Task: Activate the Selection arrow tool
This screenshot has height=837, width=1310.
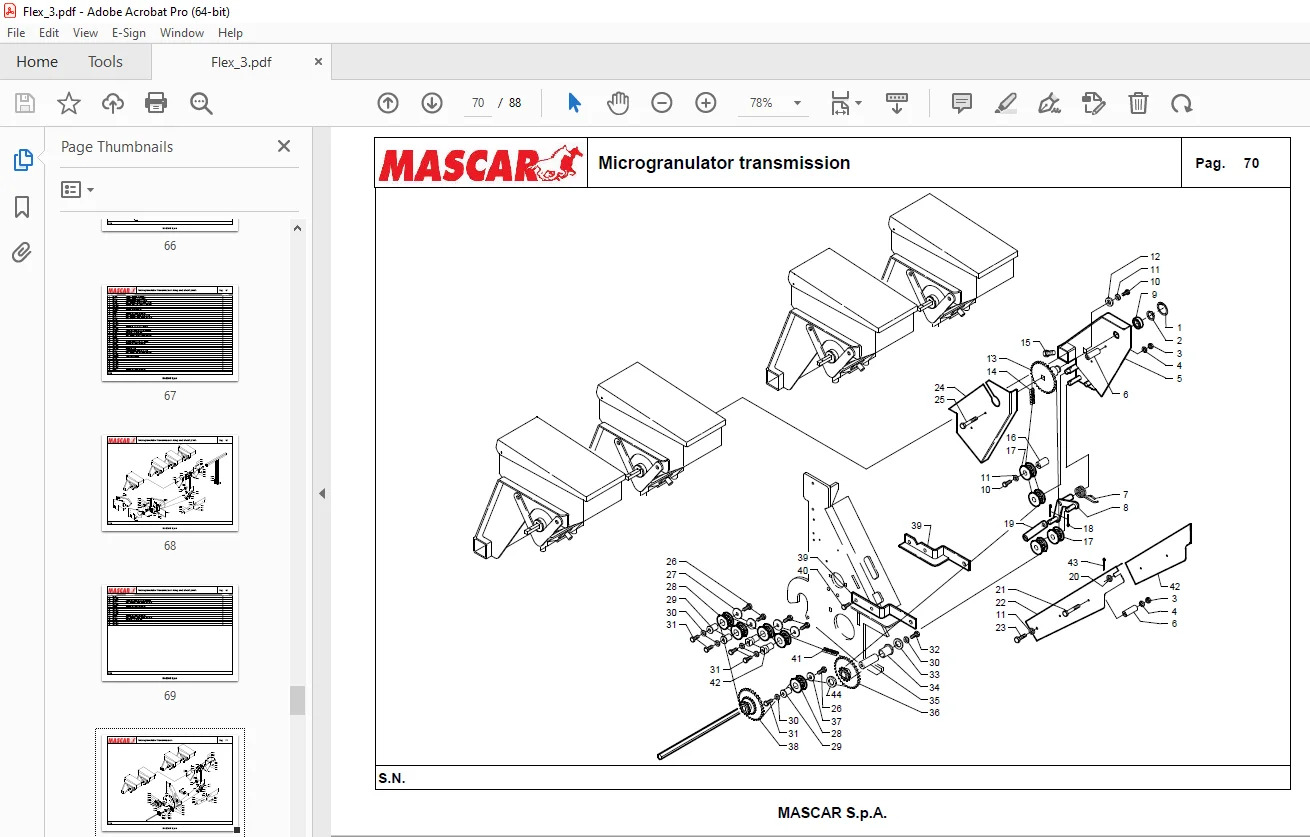Action: (574, 103)
